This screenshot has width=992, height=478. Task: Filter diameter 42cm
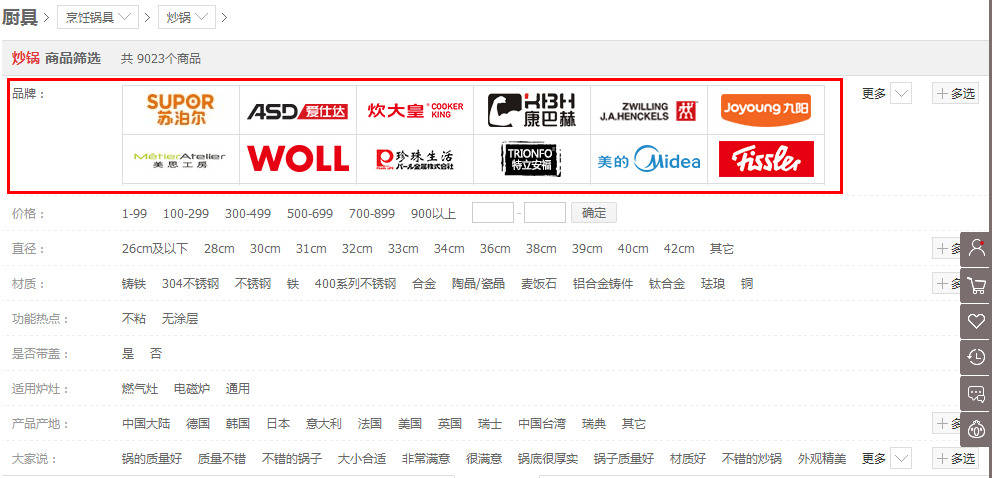pyautogui.click(x=679, y=248)
